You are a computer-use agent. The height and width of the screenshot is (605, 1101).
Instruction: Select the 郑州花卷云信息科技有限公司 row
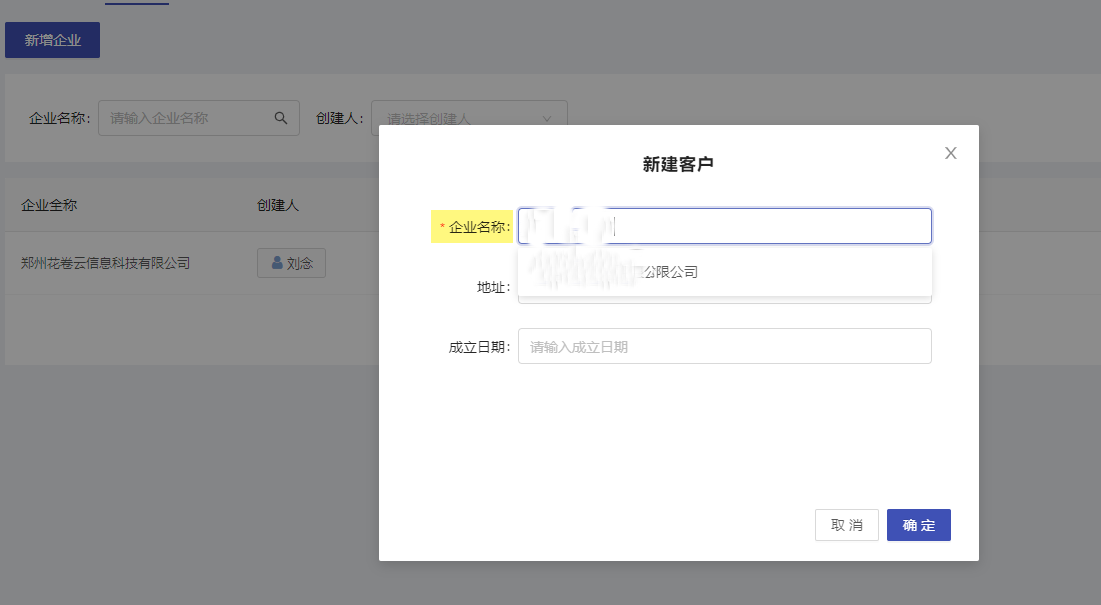pyautogui.click(x=192, y=263)
